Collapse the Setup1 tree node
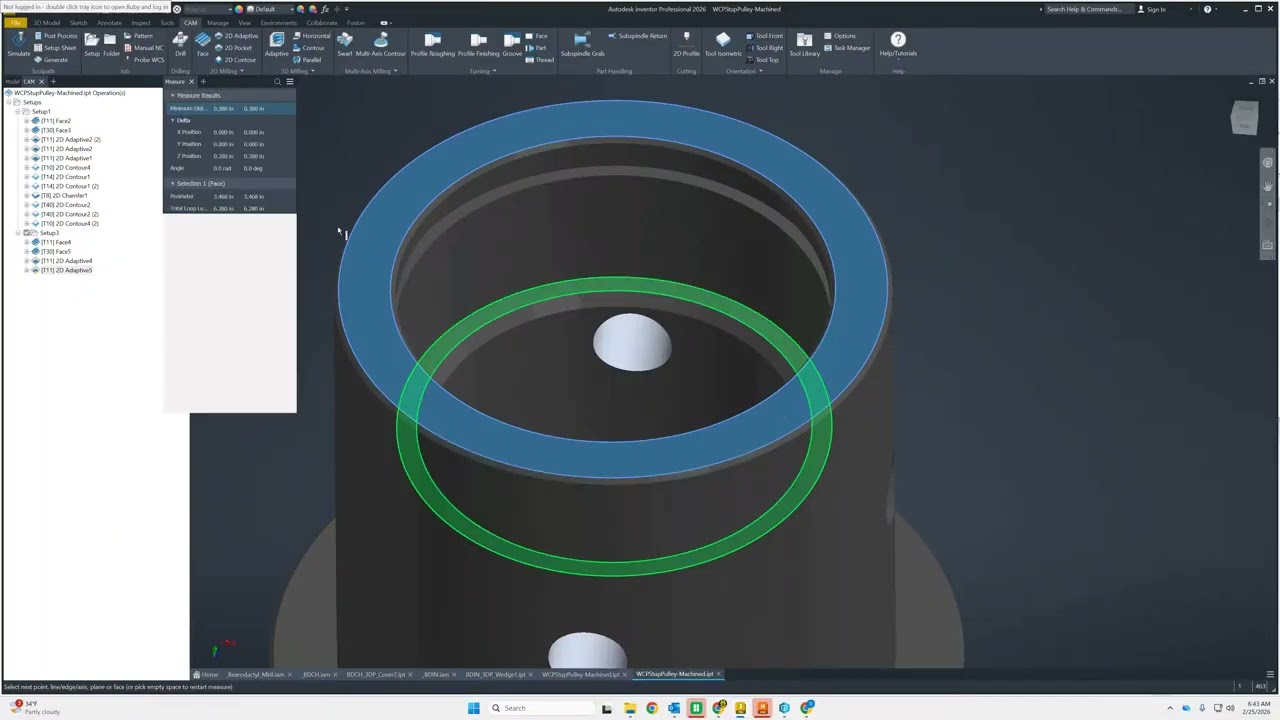This screenshot has height=720, width=1280. tap(18, 112)
